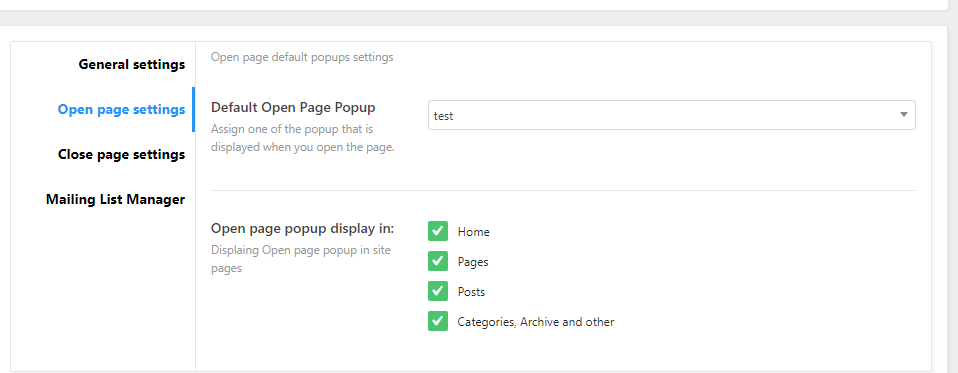Click the arrow of the test dropdown
The image size is (958, 373).
point(903,115)
